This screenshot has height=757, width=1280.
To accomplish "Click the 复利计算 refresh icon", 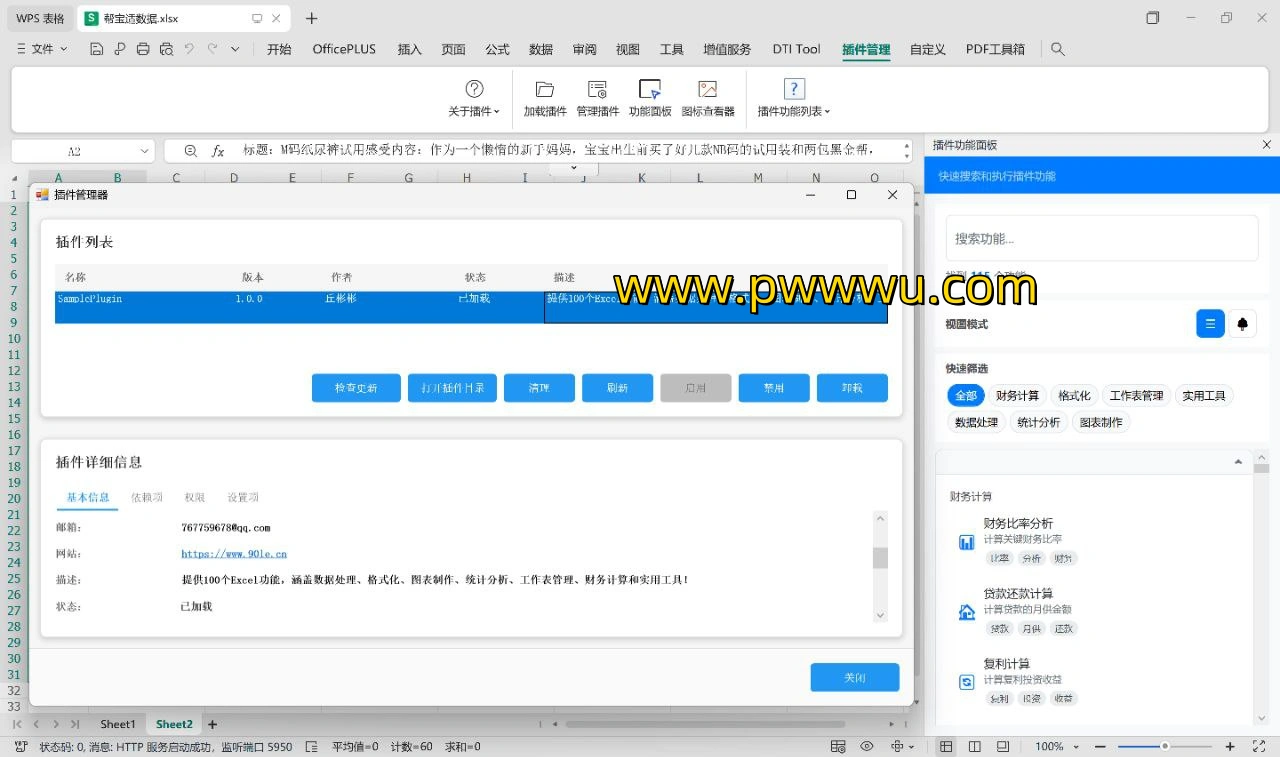I will pos(967,682).
